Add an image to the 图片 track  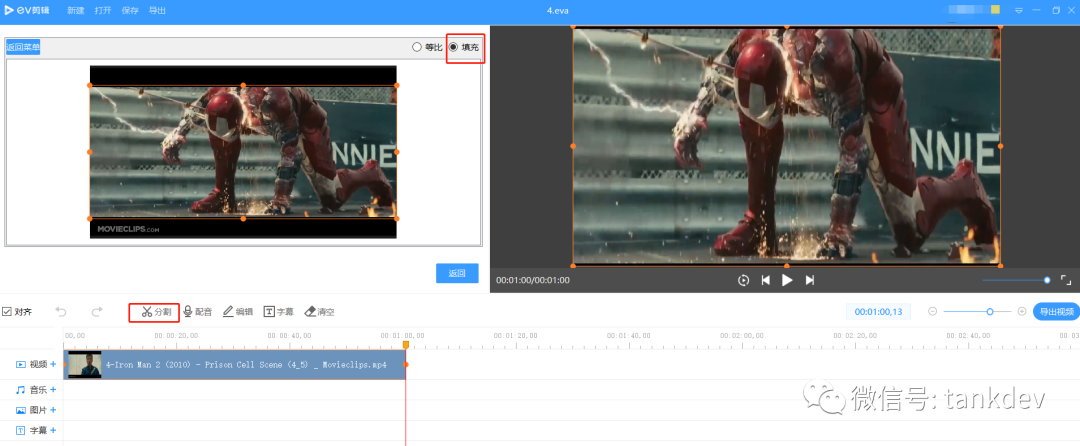53,410
